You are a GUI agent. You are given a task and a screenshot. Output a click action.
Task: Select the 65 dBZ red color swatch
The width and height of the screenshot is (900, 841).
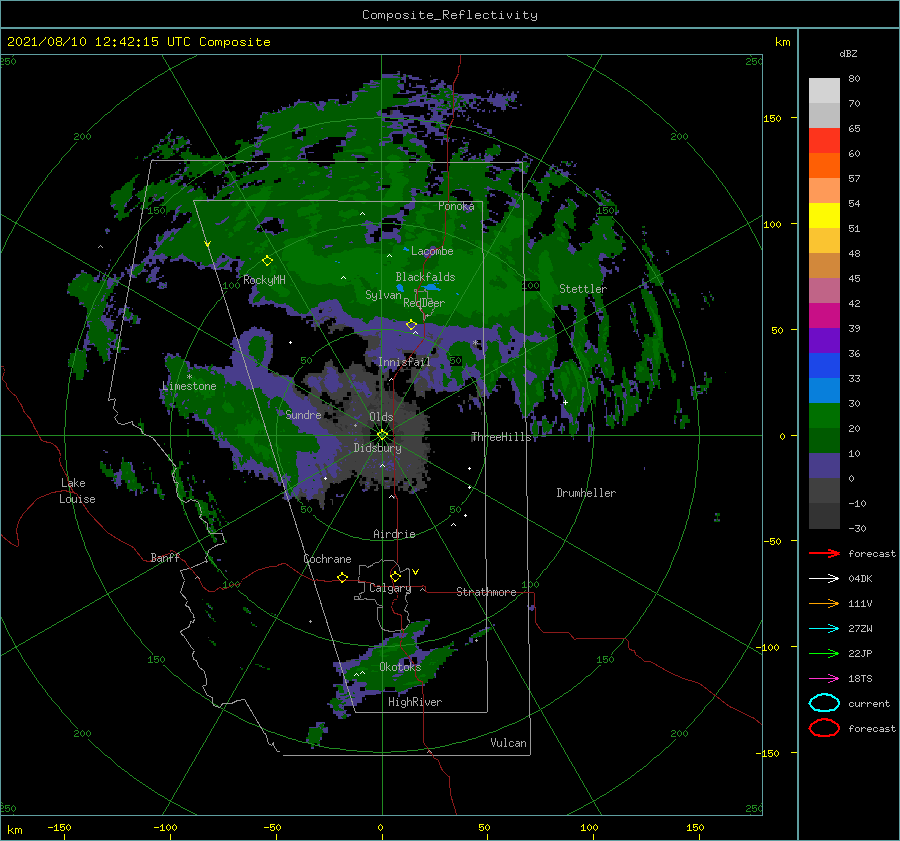point(824,141)
